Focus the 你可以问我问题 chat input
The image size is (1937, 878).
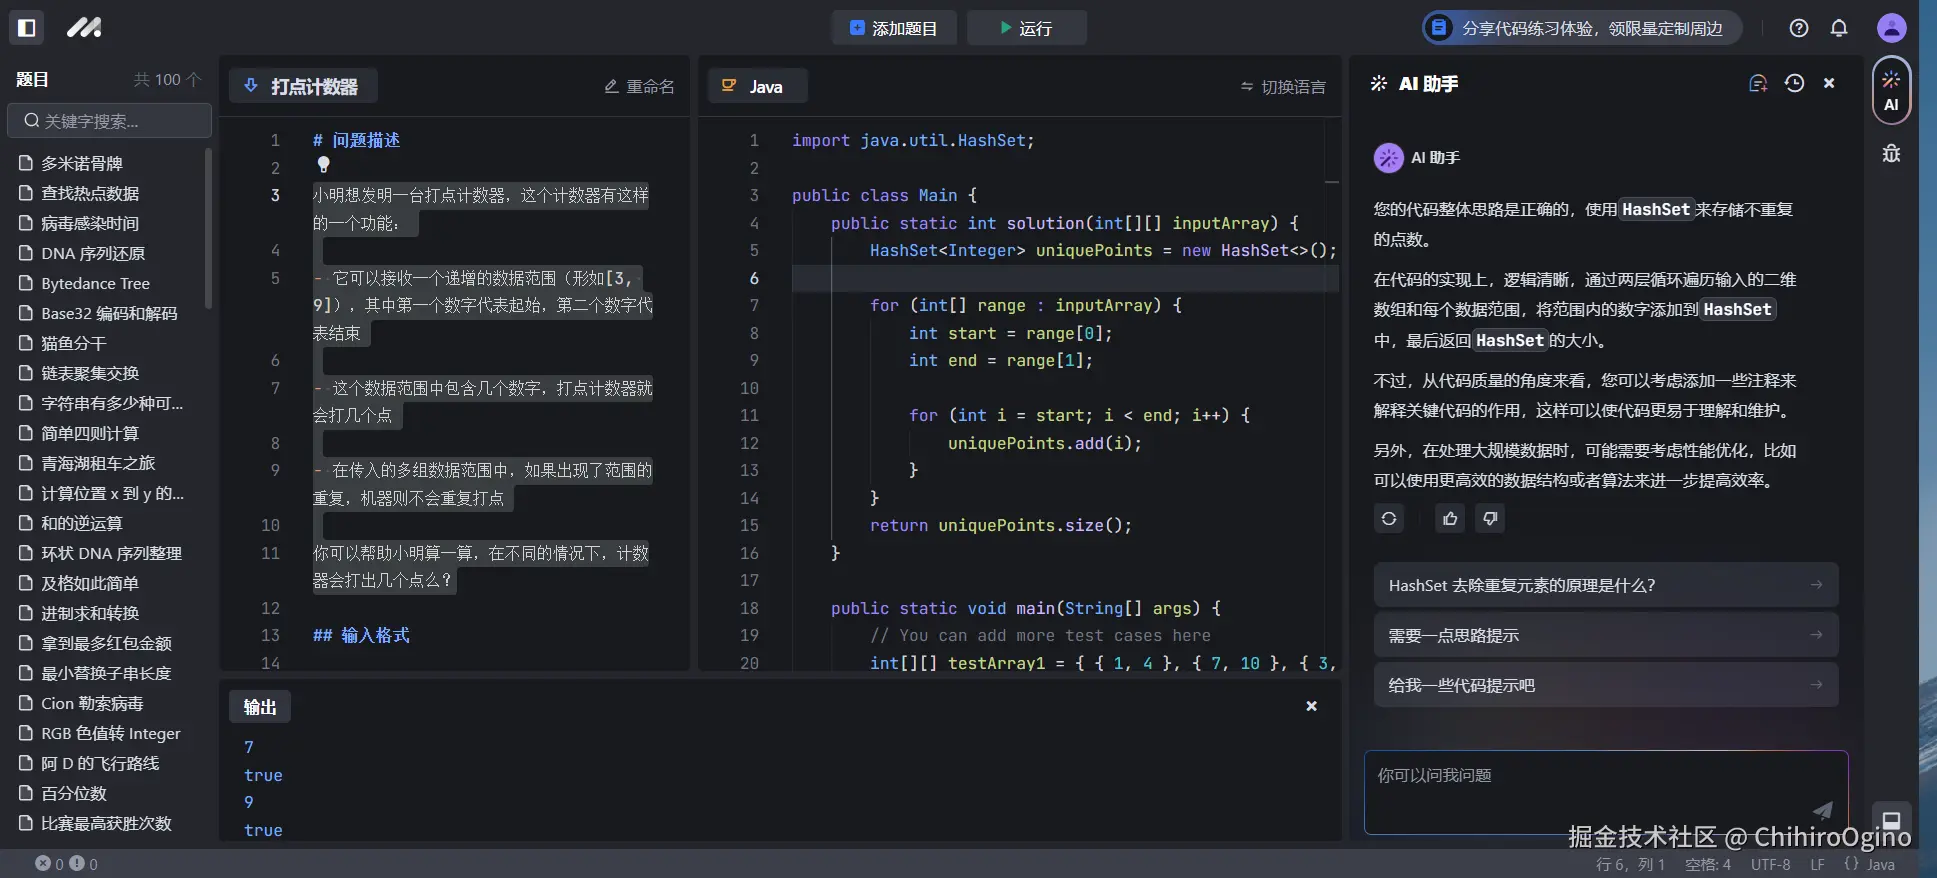click(x=1606, y=792)
